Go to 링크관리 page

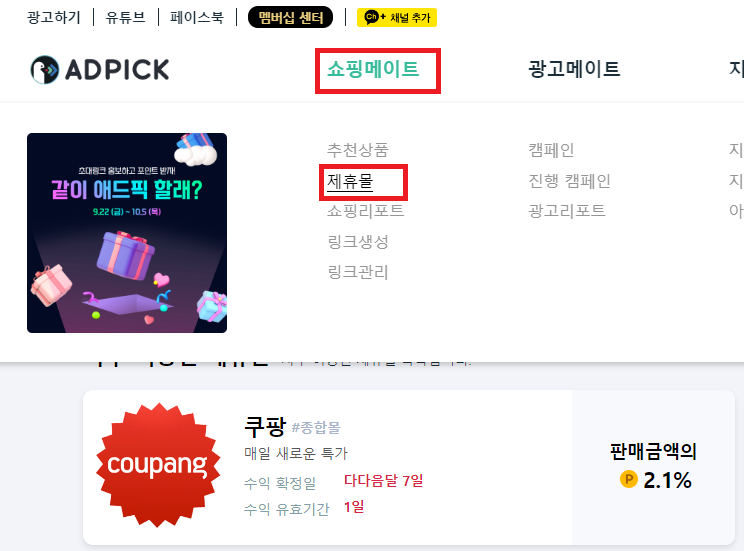point(358,272)
